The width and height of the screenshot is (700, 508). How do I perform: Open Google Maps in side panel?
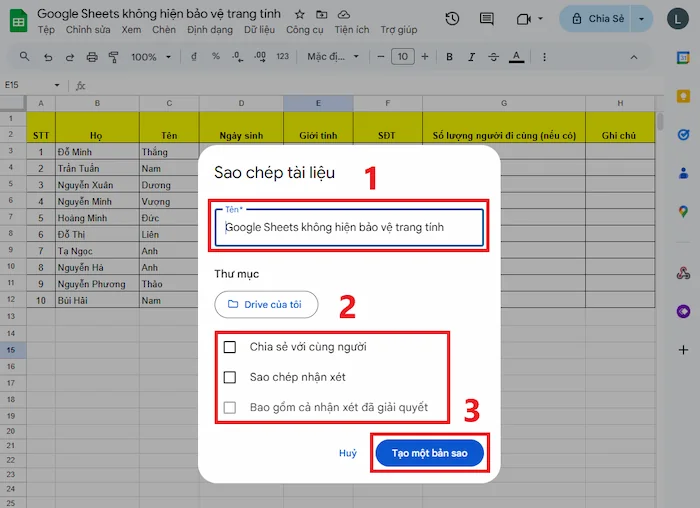(x=683, y=211)
